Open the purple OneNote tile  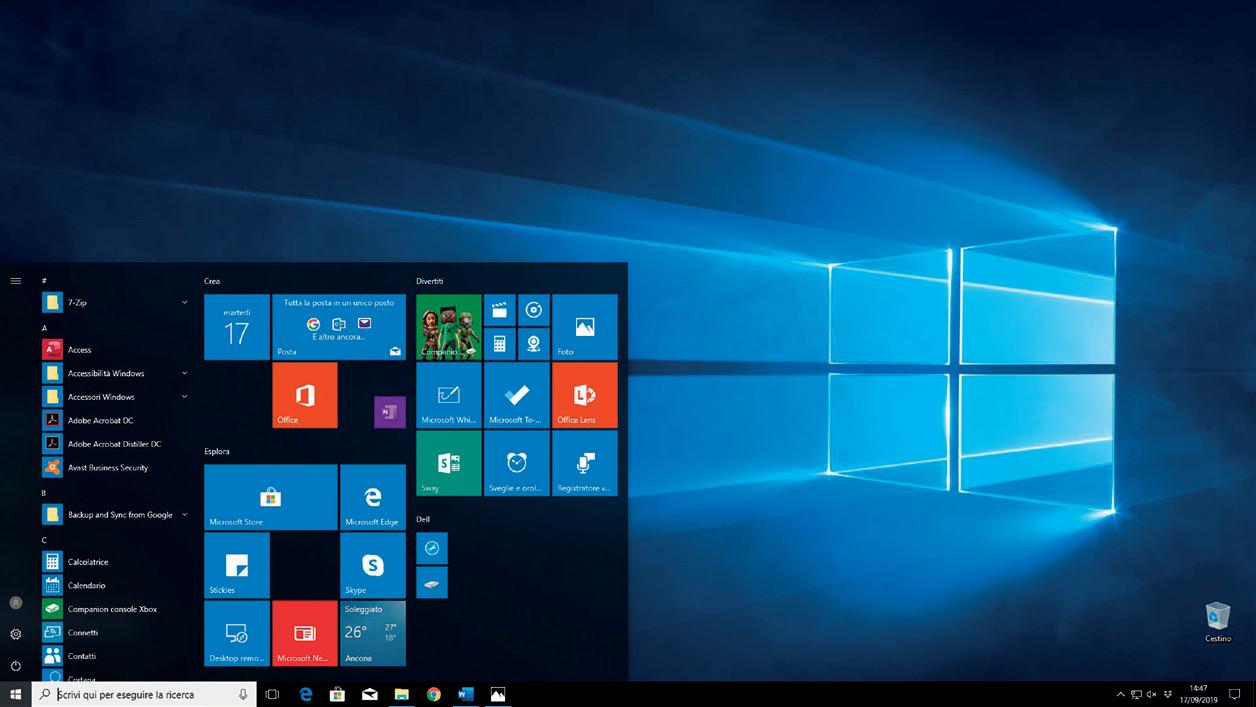[389, 412]
